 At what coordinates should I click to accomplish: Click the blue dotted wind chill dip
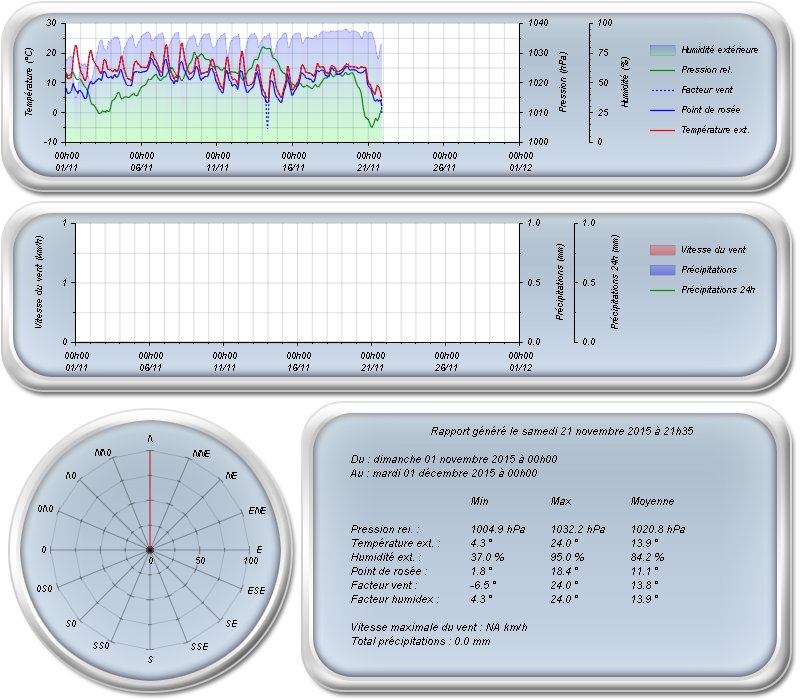[x=267, y=115]
